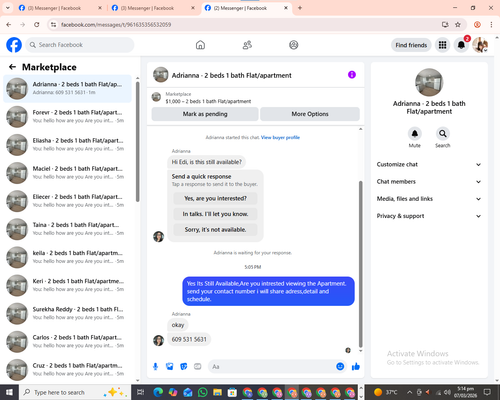Search the conversation using the magnifier icon
Image resolution: width=500 pixels, height=400 pixels.
click(x=443, y=134)
